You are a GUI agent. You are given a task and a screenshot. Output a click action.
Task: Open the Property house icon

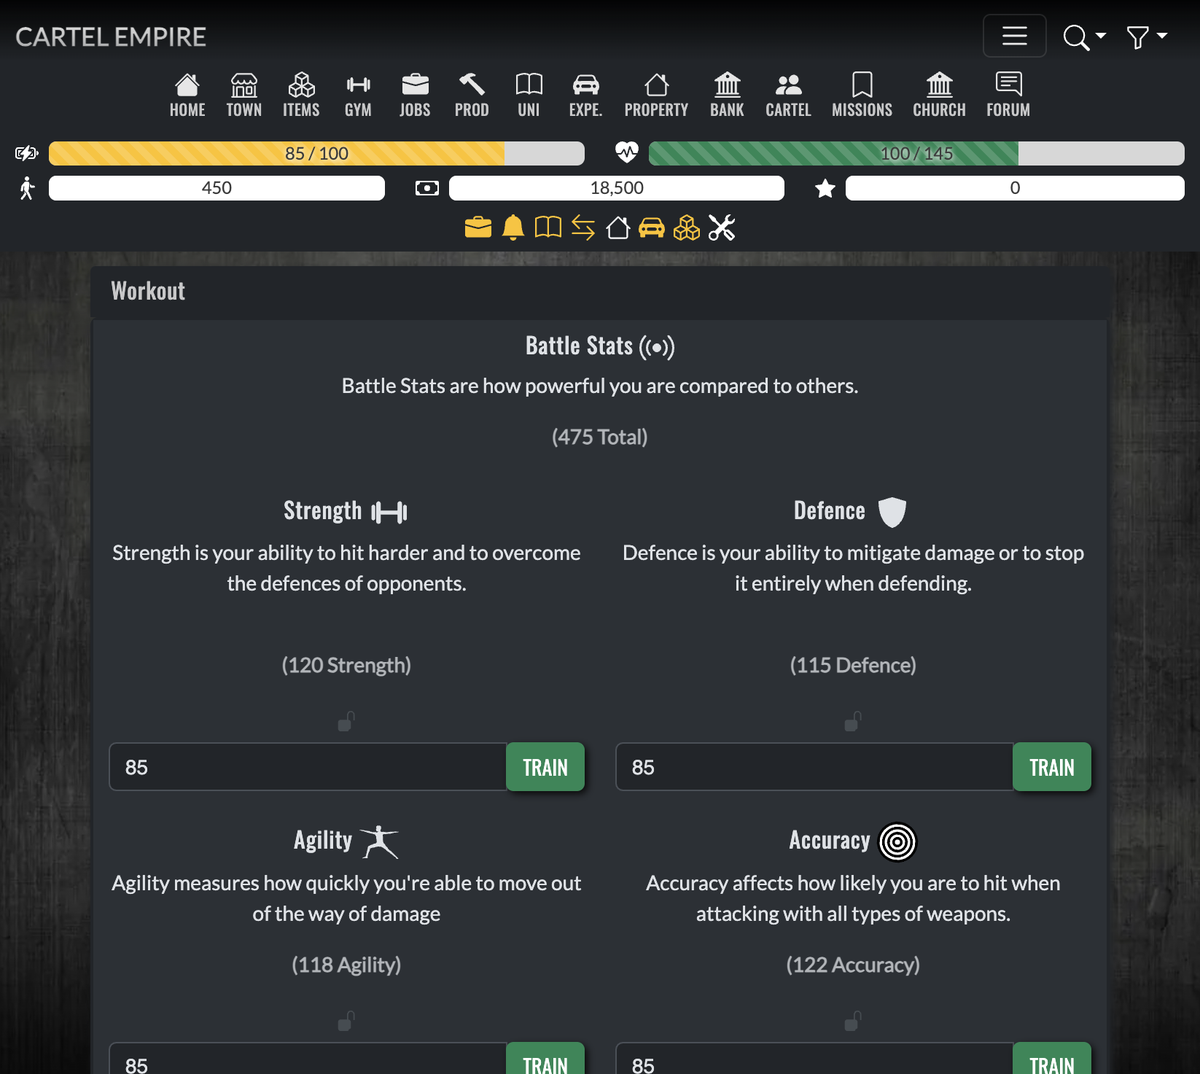657,84
